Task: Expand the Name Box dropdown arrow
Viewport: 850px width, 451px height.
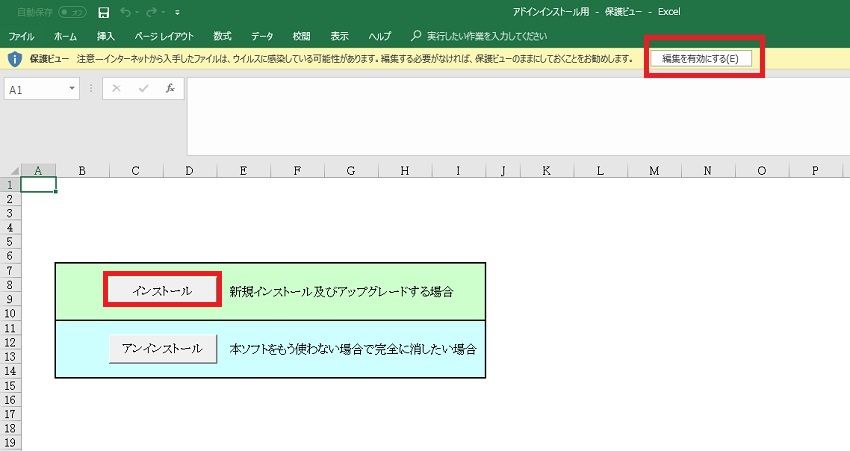Action: pyautogui.click(x=72, y=89)
